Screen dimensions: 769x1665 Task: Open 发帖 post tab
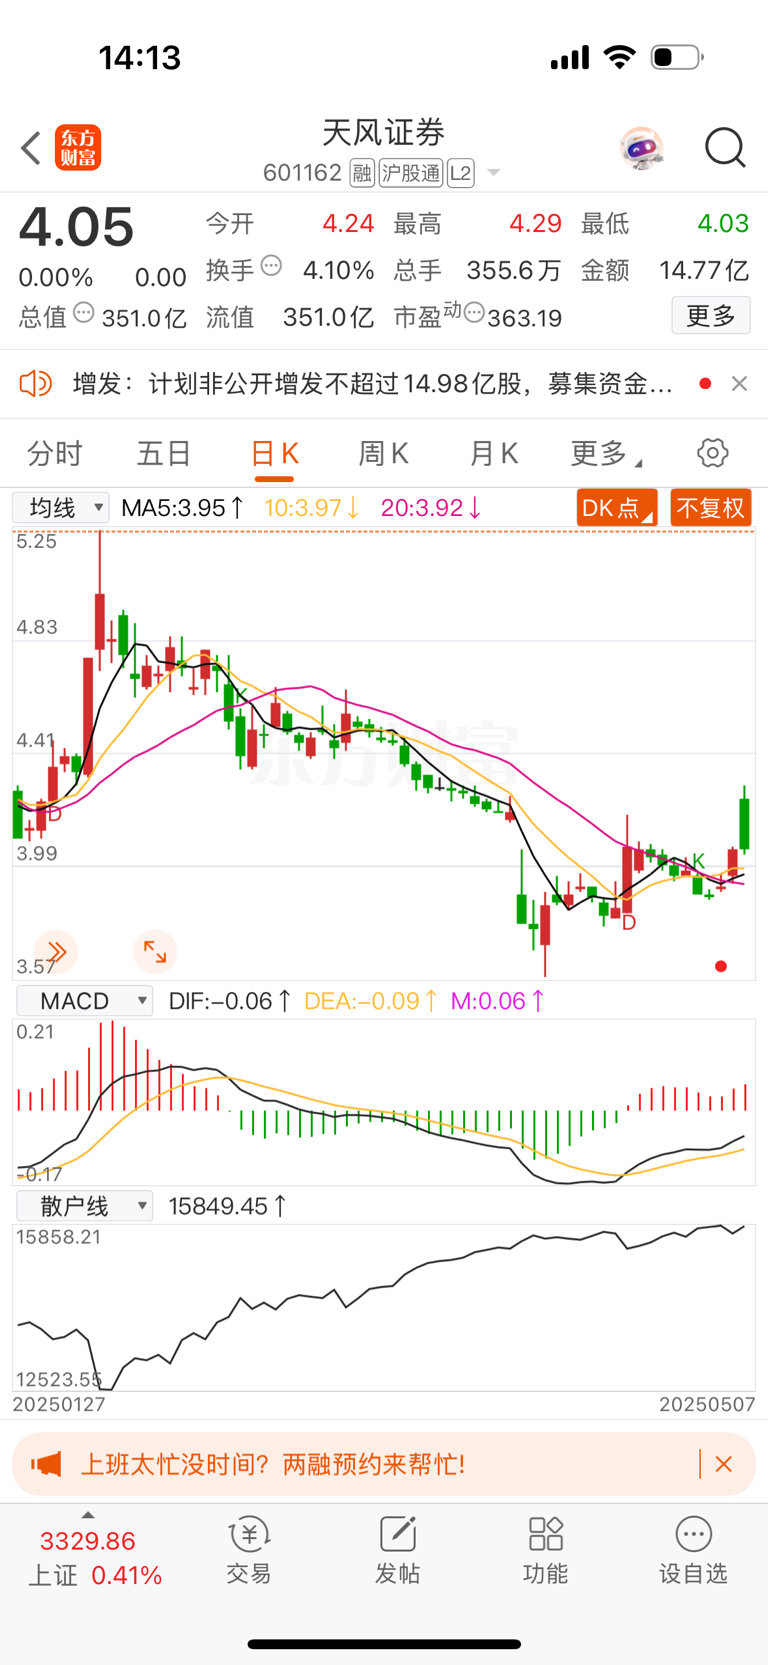coord(397,1549)
